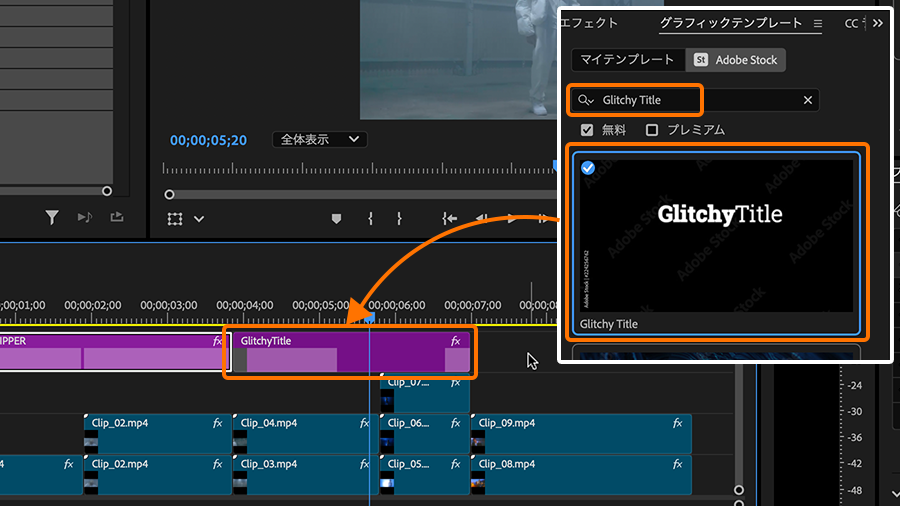
Task: Click 00;00;07;00 on timeline ruler
Action: point(472,305)
